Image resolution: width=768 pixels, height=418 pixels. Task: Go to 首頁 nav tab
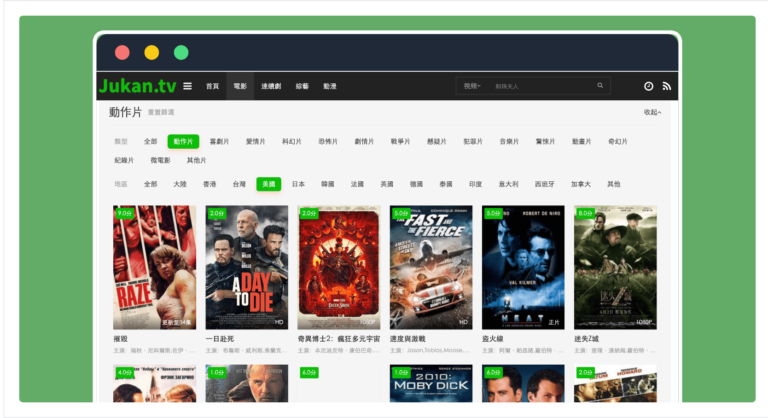point(213,86)
